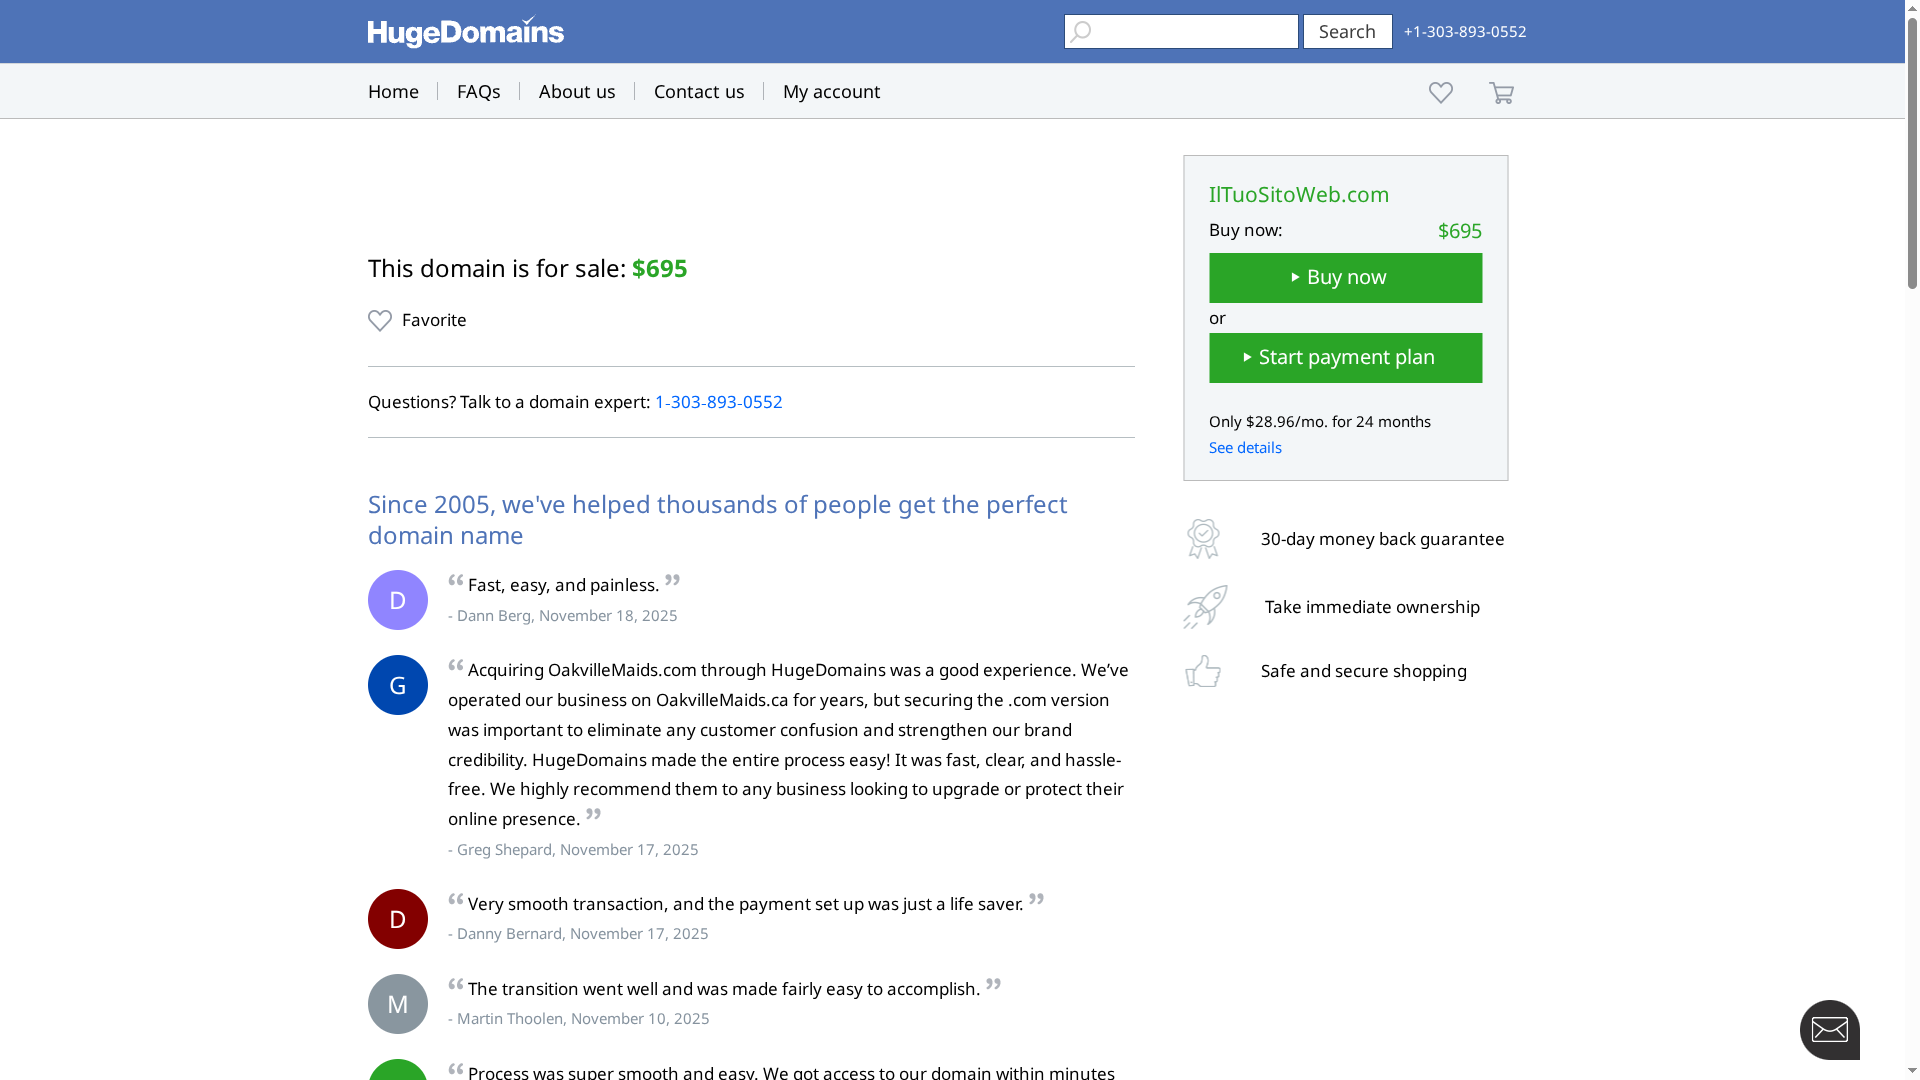The height and width of the screenshot is (1080, 1920).
Task: Go to Contact us
Action: [x=698, y=91]
